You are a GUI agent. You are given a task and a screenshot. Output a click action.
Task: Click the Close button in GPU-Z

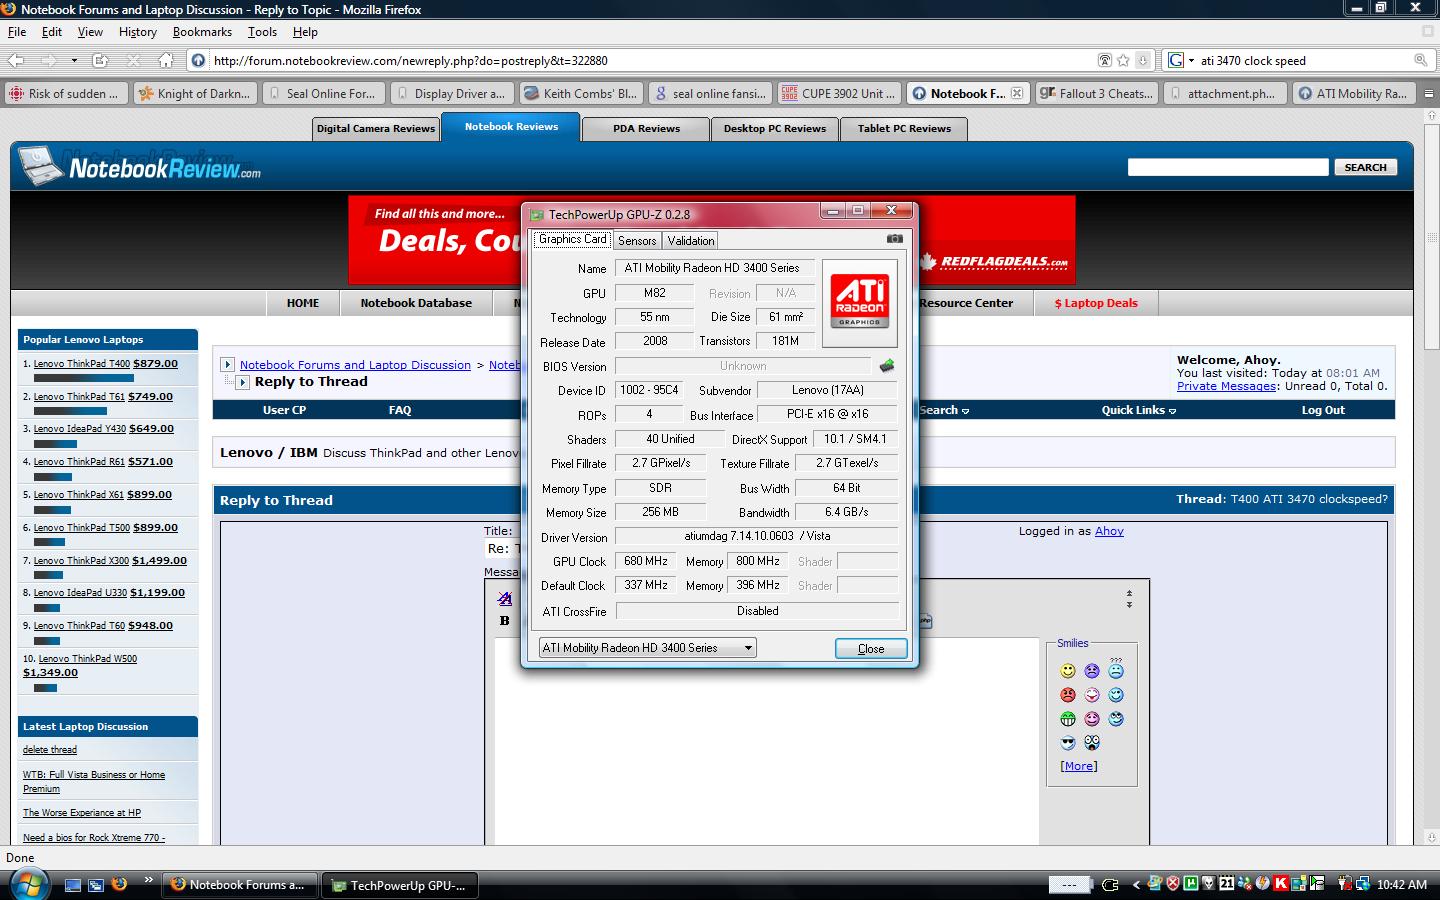(871, 649)
